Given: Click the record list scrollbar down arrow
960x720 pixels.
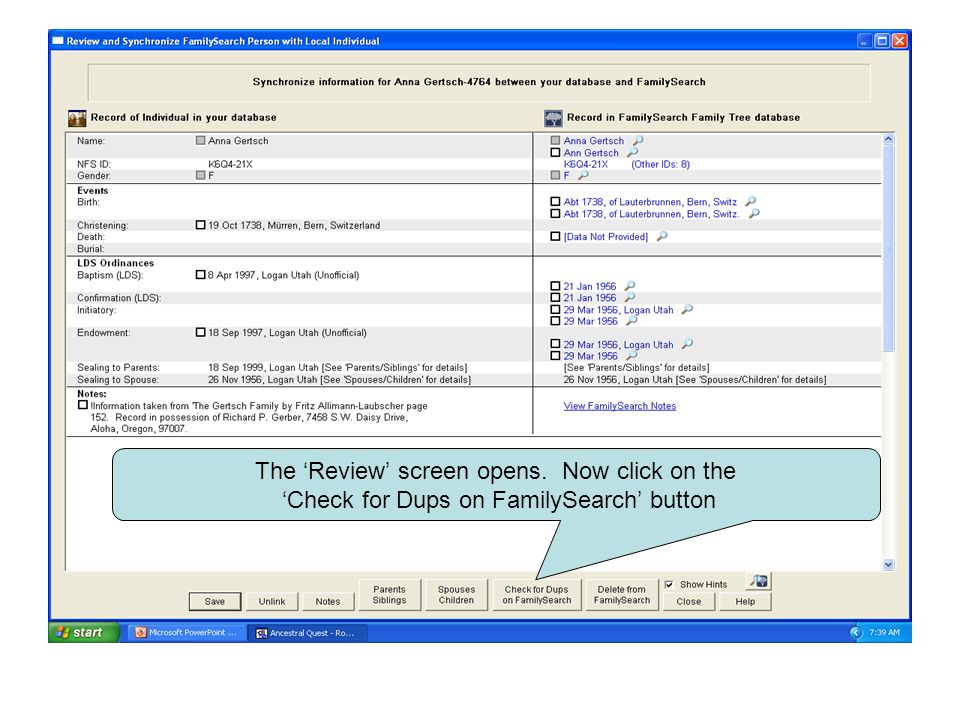Looking at the screenshot, I should pyautogui.click(x=888, y=564).
